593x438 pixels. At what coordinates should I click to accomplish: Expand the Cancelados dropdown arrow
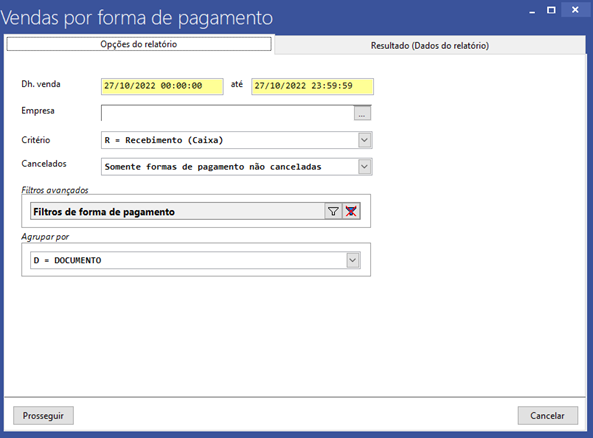365,167
